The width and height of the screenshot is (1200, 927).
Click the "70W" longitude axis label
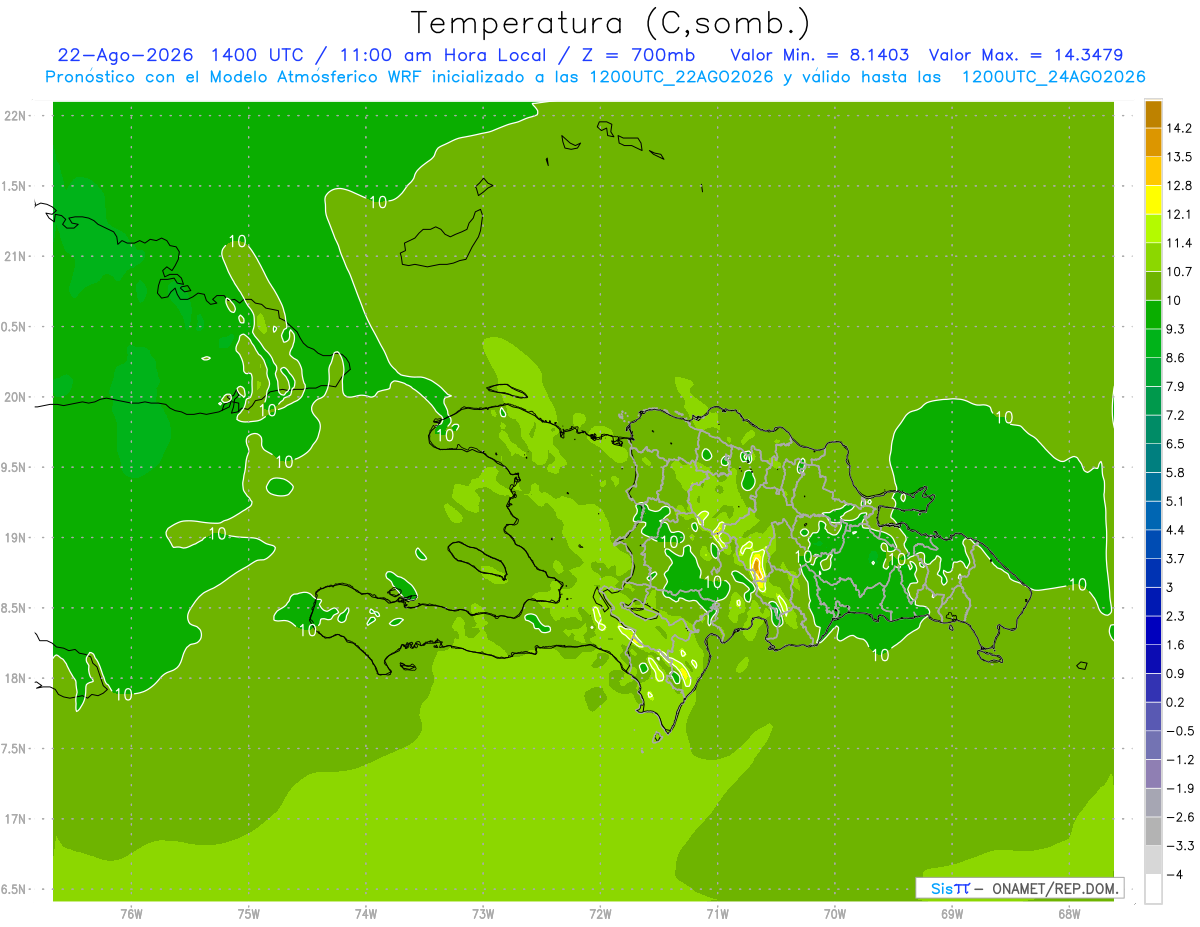835,912
